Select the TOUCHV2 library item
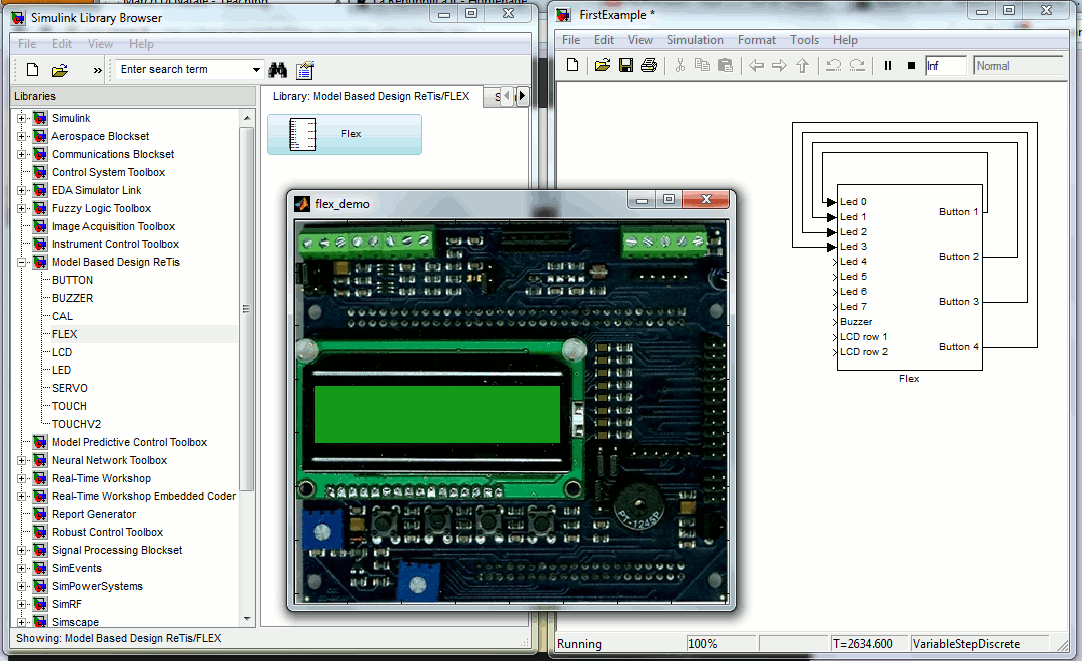Screen dimensions: 1082x661 (76, 424)
